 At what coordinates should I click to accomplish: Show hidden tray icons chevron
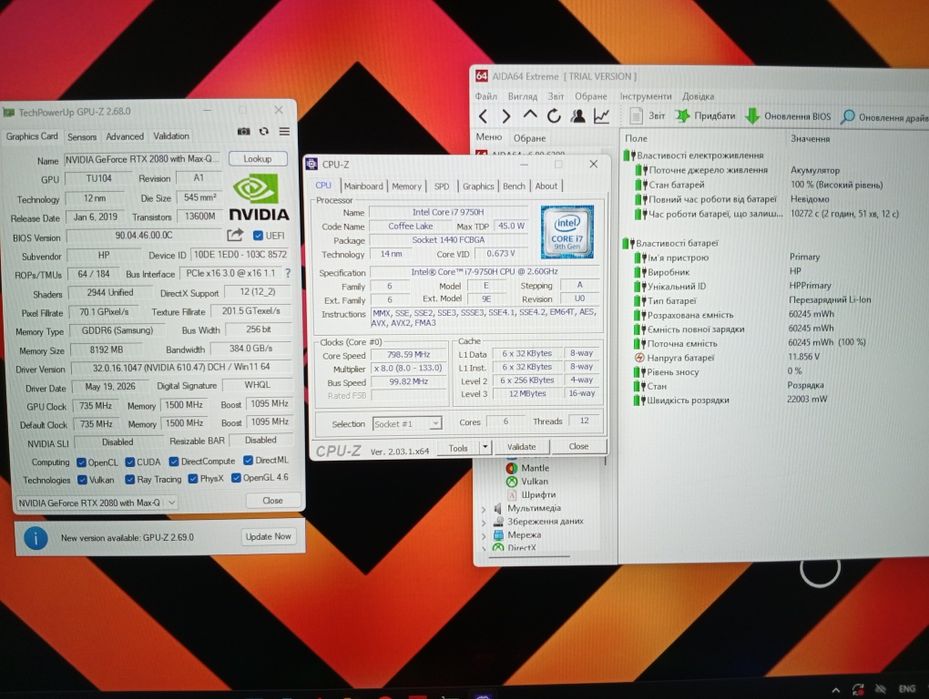tap(835, 690)
